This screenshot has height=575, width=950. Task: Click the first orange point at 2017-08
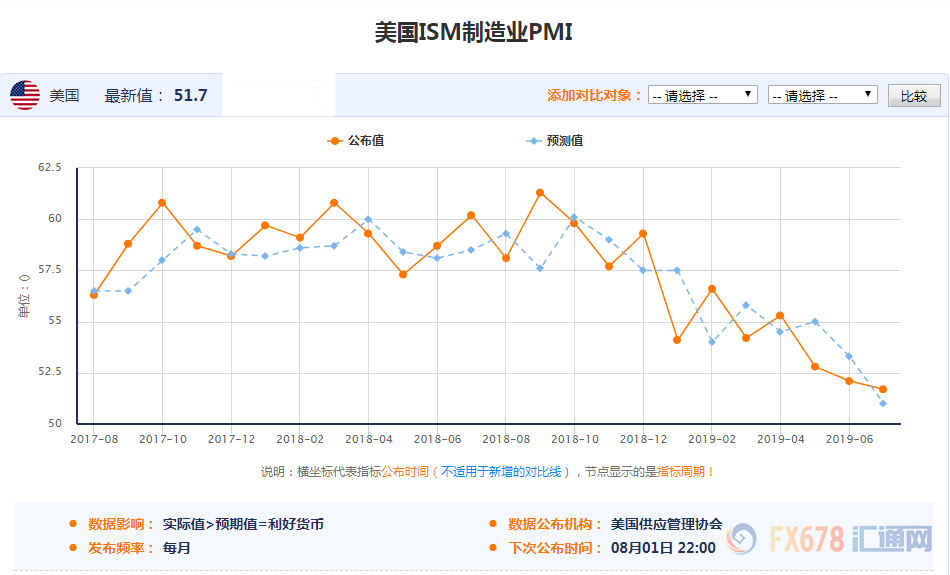pos(94,295)
